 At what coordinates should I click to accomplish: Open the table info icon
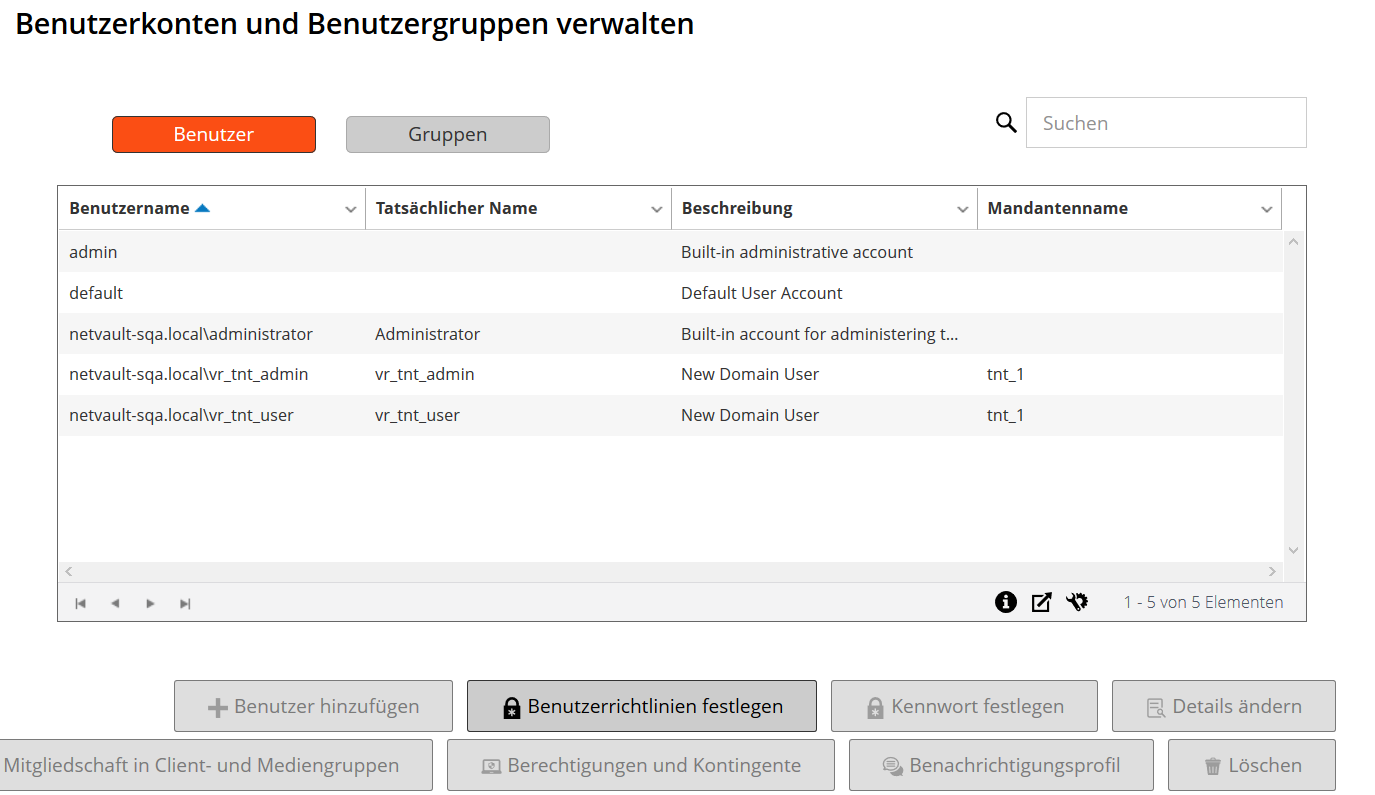pyautogui.click(x=1006, y=602)
